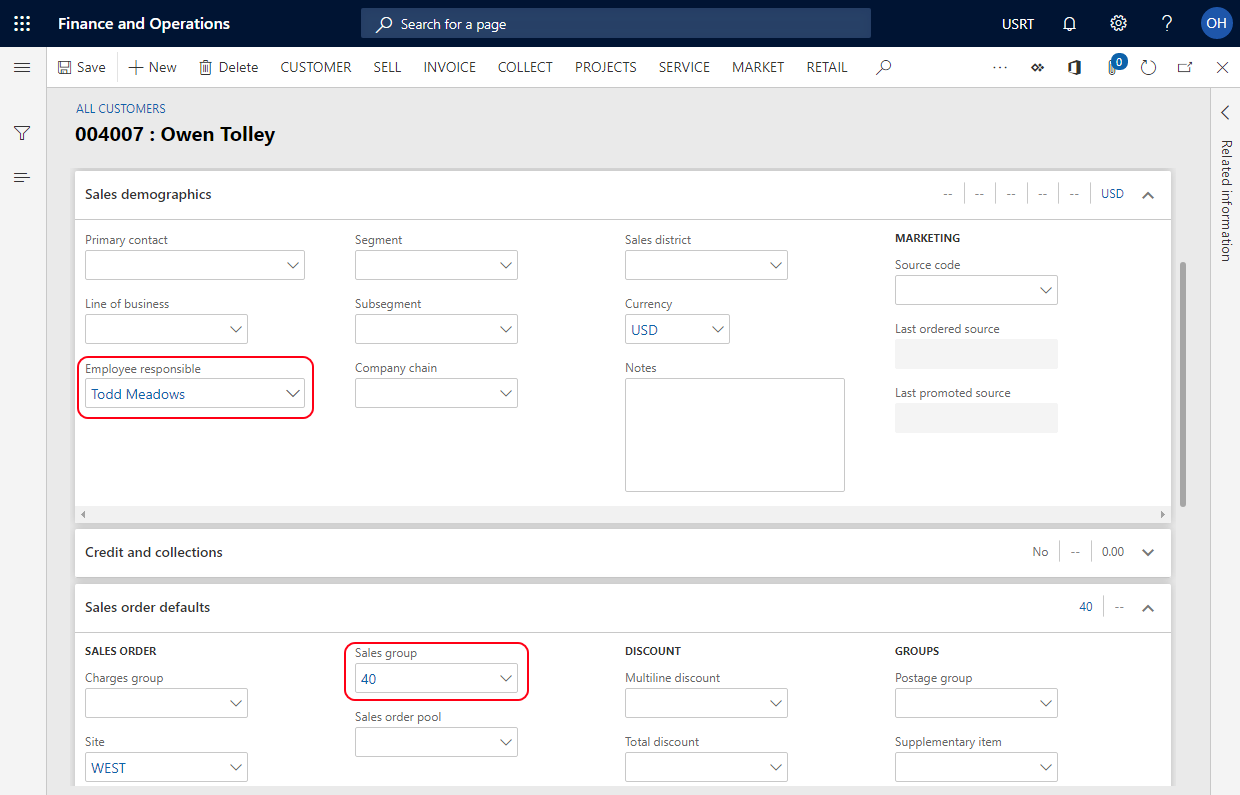Expand the navigation pane hamburger menu
Viewport: 1240px width, 795px height.
pos(22,67)
